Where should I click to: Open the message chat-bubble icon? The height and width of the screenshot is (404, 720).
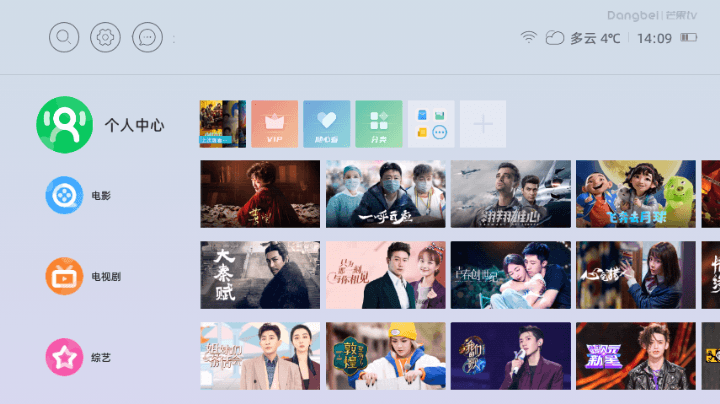tap(147, 37)
